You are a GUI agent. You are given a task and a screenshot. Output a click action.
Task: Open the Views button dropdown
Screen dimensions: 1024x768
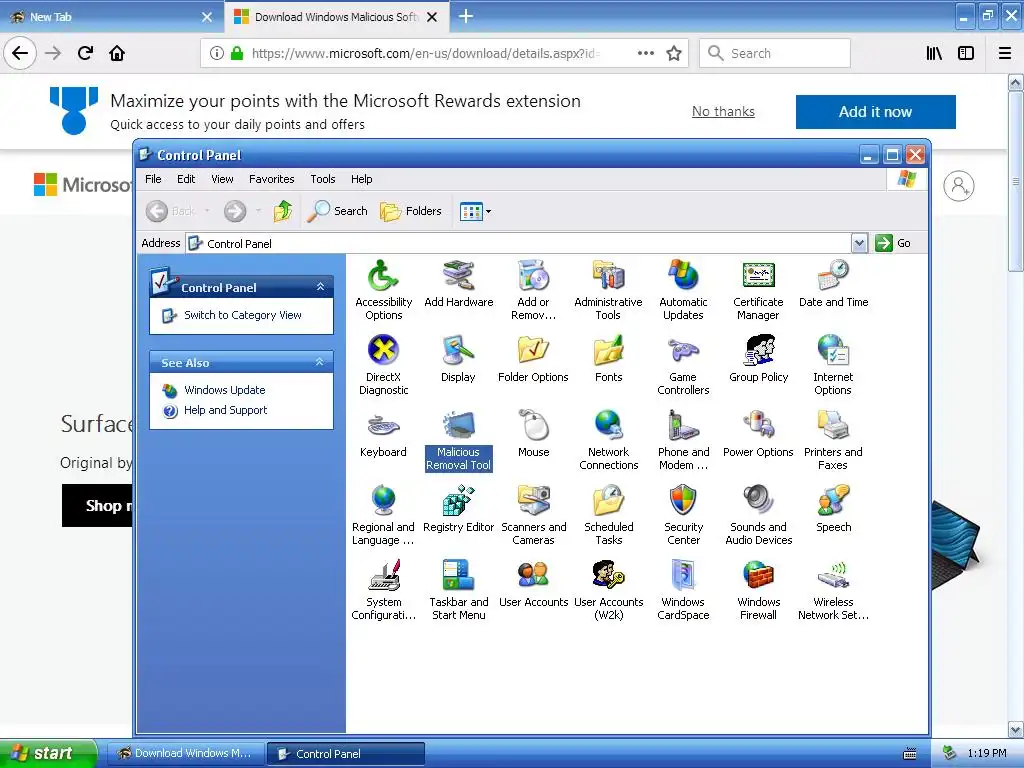click(488, 212)
